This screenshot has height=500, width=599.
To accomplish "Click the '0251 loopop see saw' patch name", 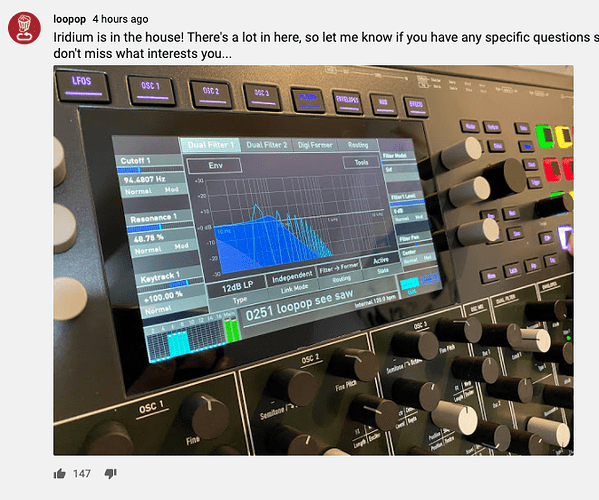I will point(300,306).
